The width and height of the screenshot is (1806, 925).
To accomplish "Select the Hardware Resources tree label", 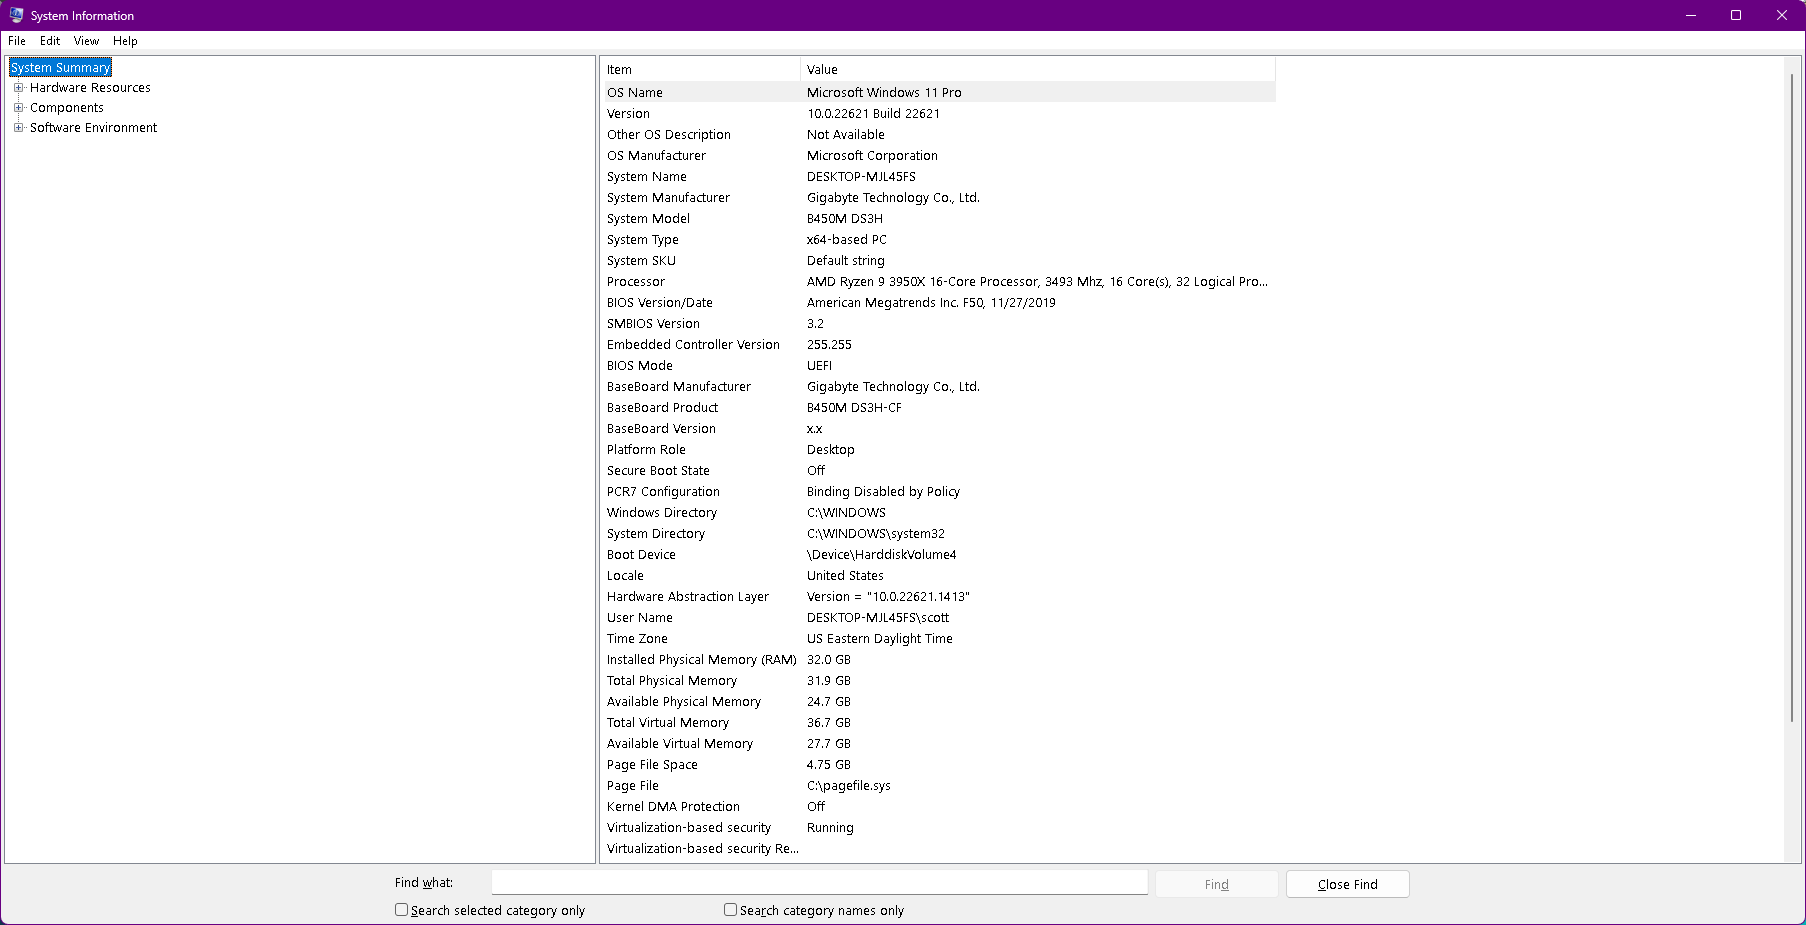I will (90, 87).
